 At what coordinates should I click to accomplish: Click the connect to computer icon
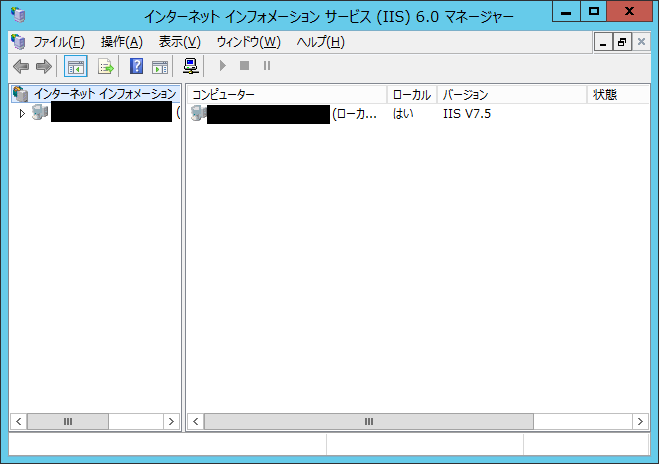[191, 66]
